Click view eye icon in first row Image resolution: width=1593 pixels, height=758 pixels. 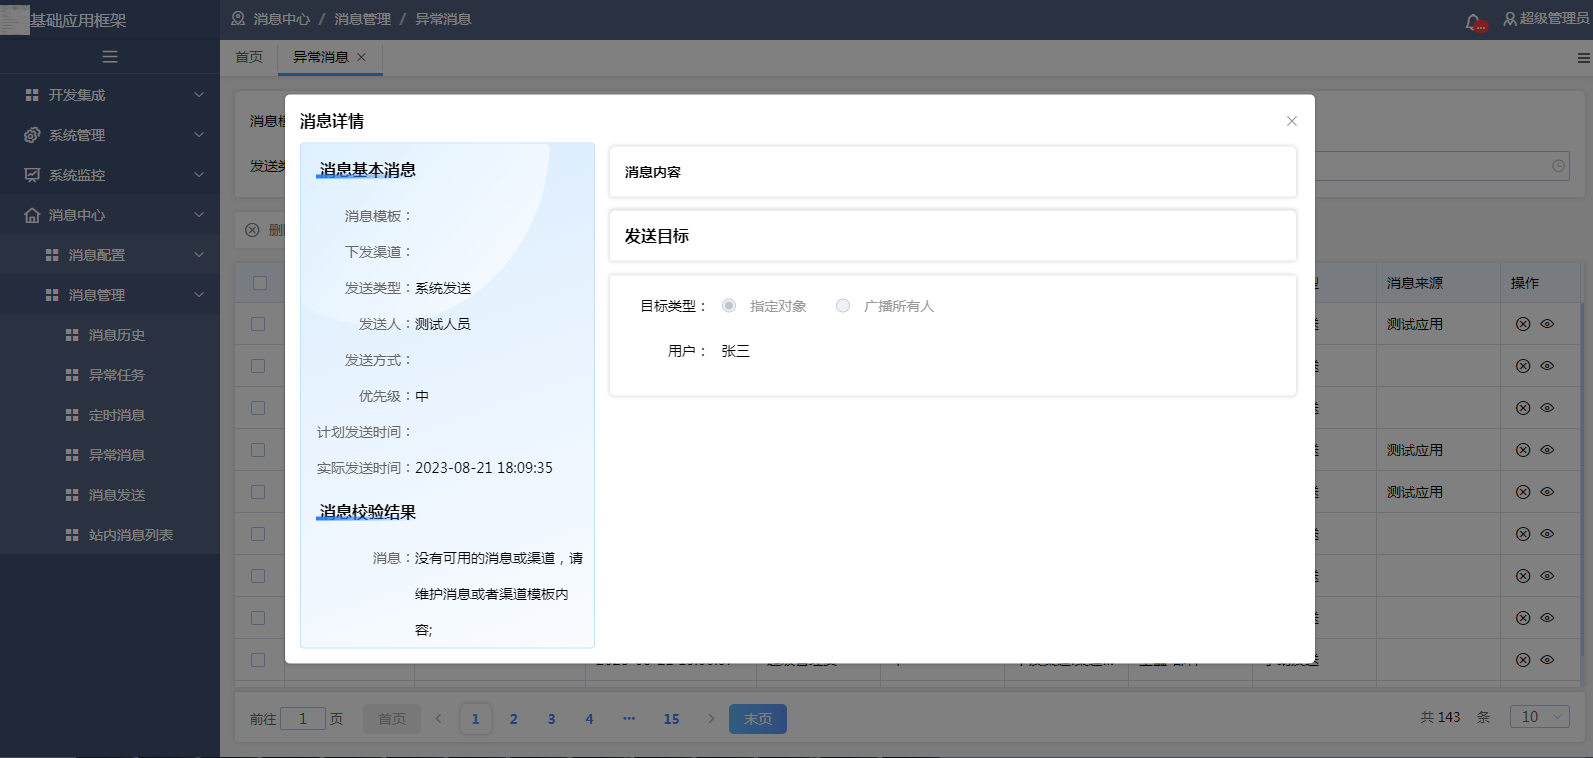pyautogui.click(x=1547, y=324)
